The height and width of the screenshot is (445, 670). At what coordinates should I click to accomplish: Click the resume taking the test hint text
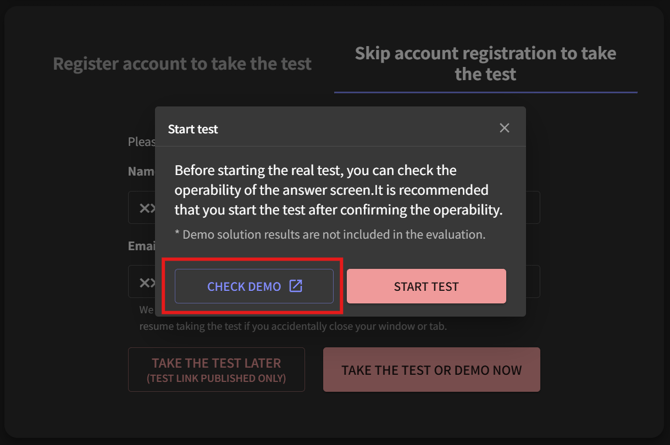pyautogui.click(x=292, y=327)
